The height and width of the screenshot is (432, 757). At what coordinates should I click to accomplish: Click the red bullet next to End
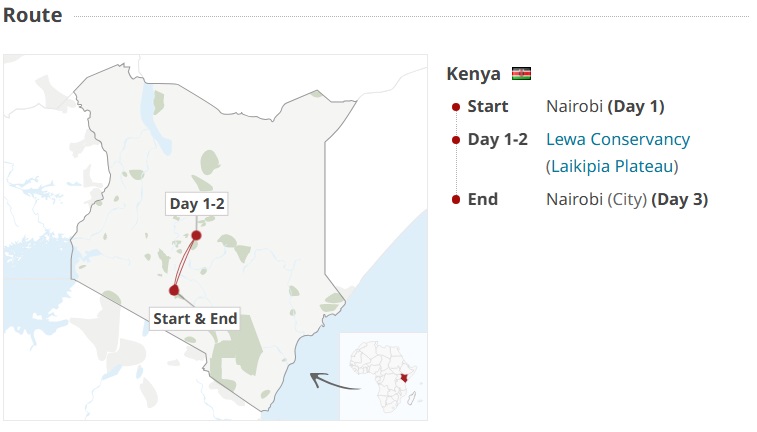click(456, 200)
